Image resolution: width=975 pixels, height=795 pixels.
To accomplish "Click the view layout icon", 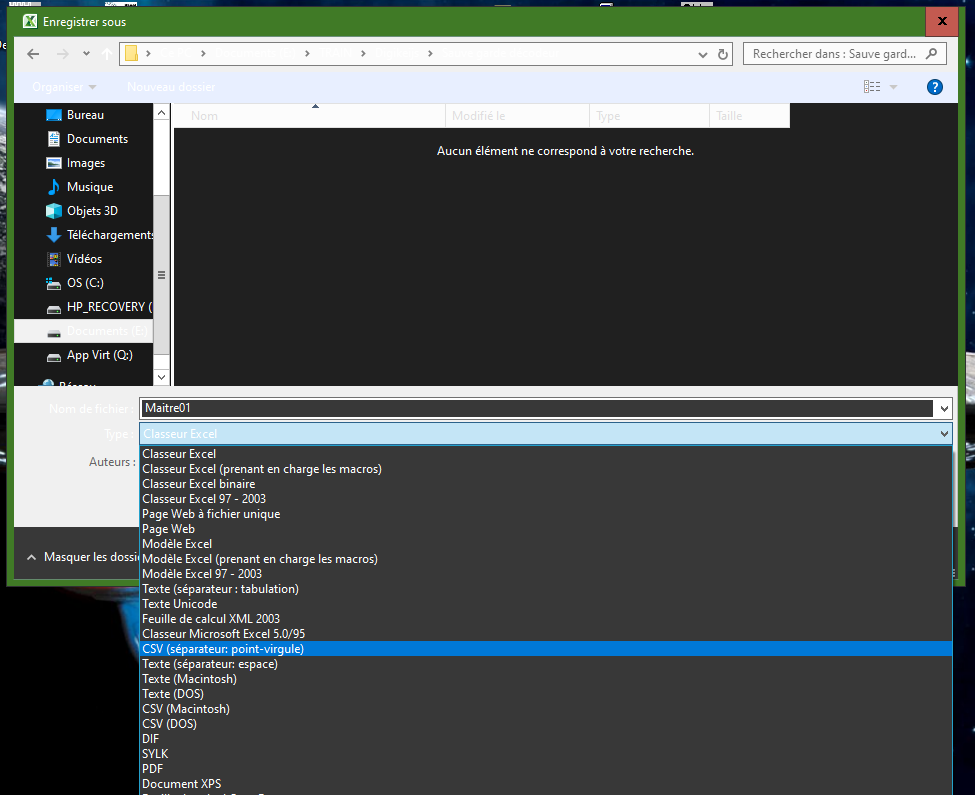I will click(872, 87).
